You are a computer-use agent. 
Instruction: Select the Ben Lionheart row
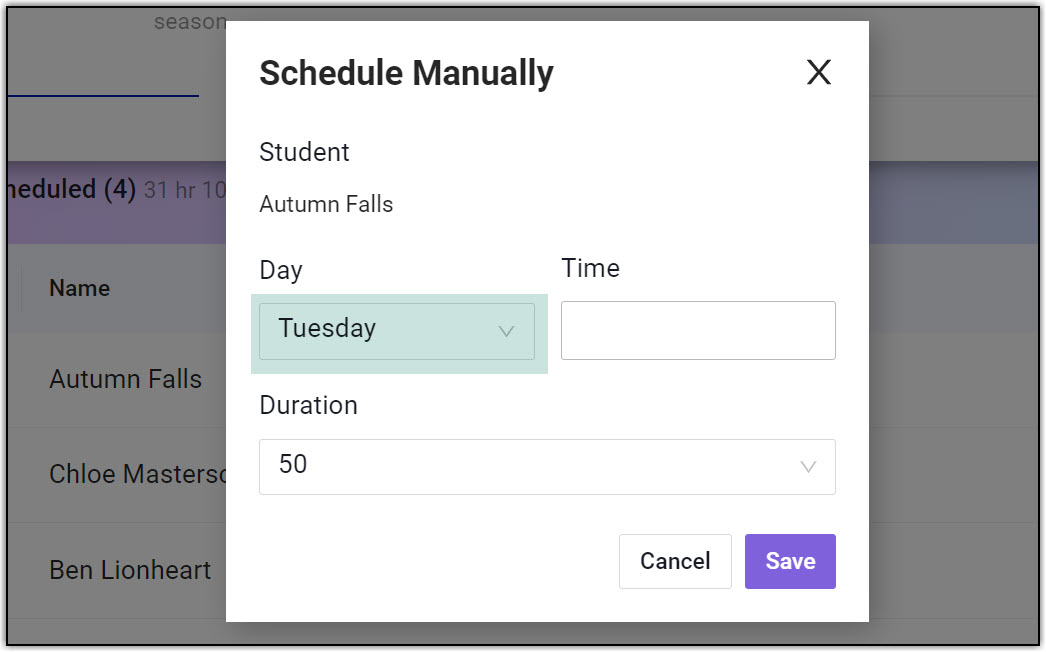tap(130, 570)
